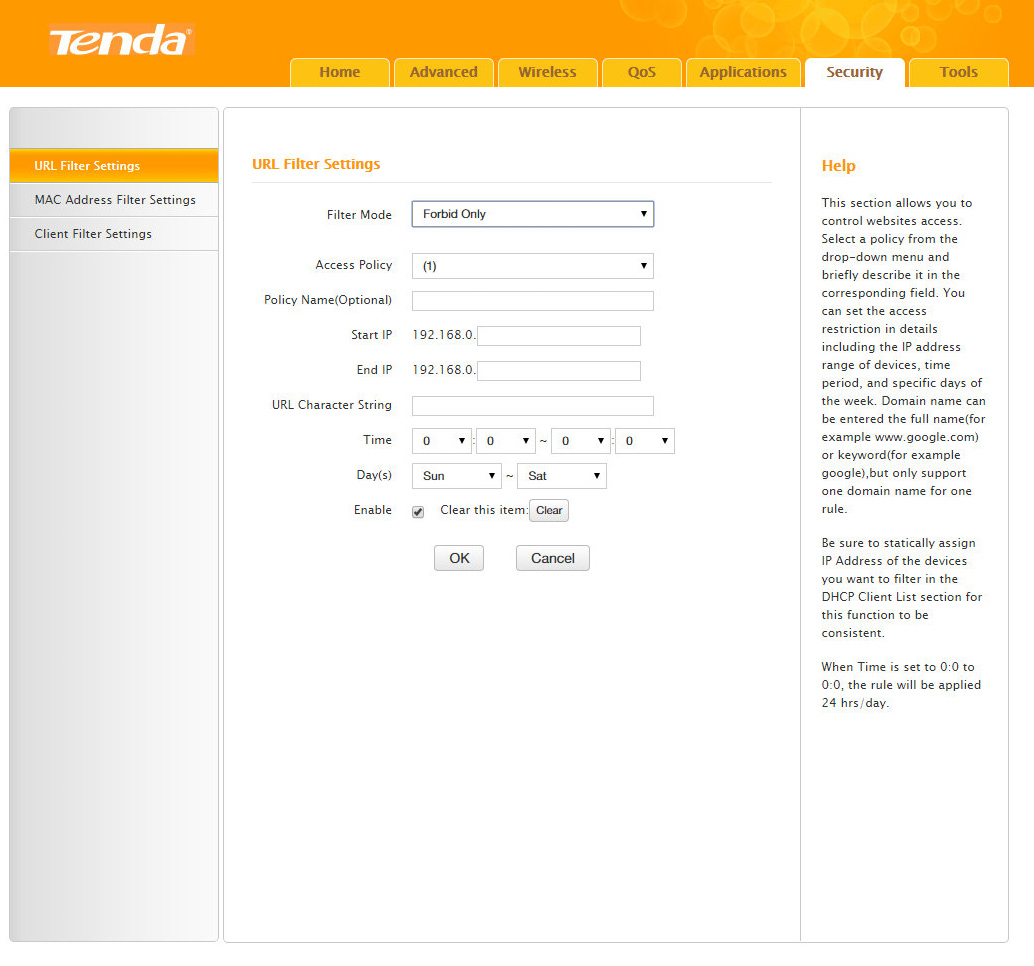Click the Cancel button
1034x966 pixels.
tap(553, 558)
